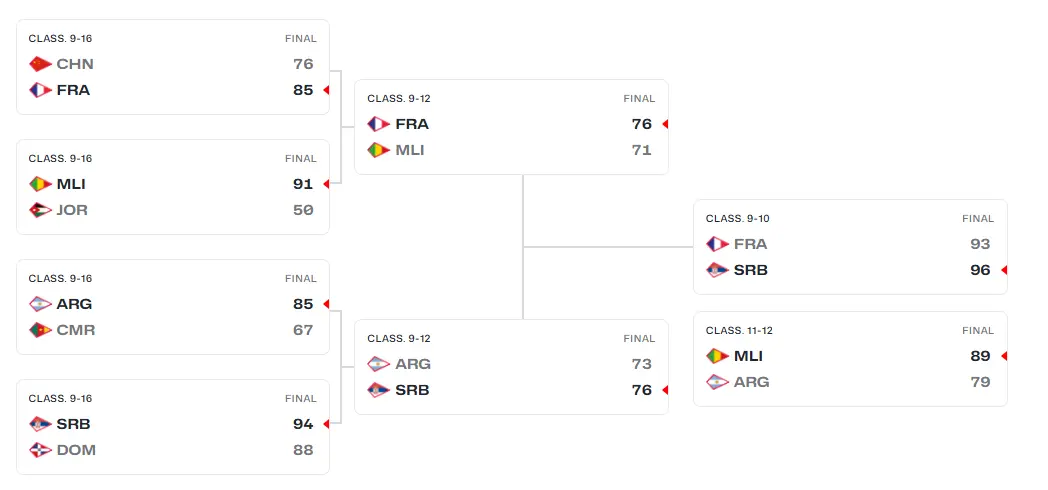
Task: Click the FINAL label on MLI vs JOR card
Action: tap(301, 158)
